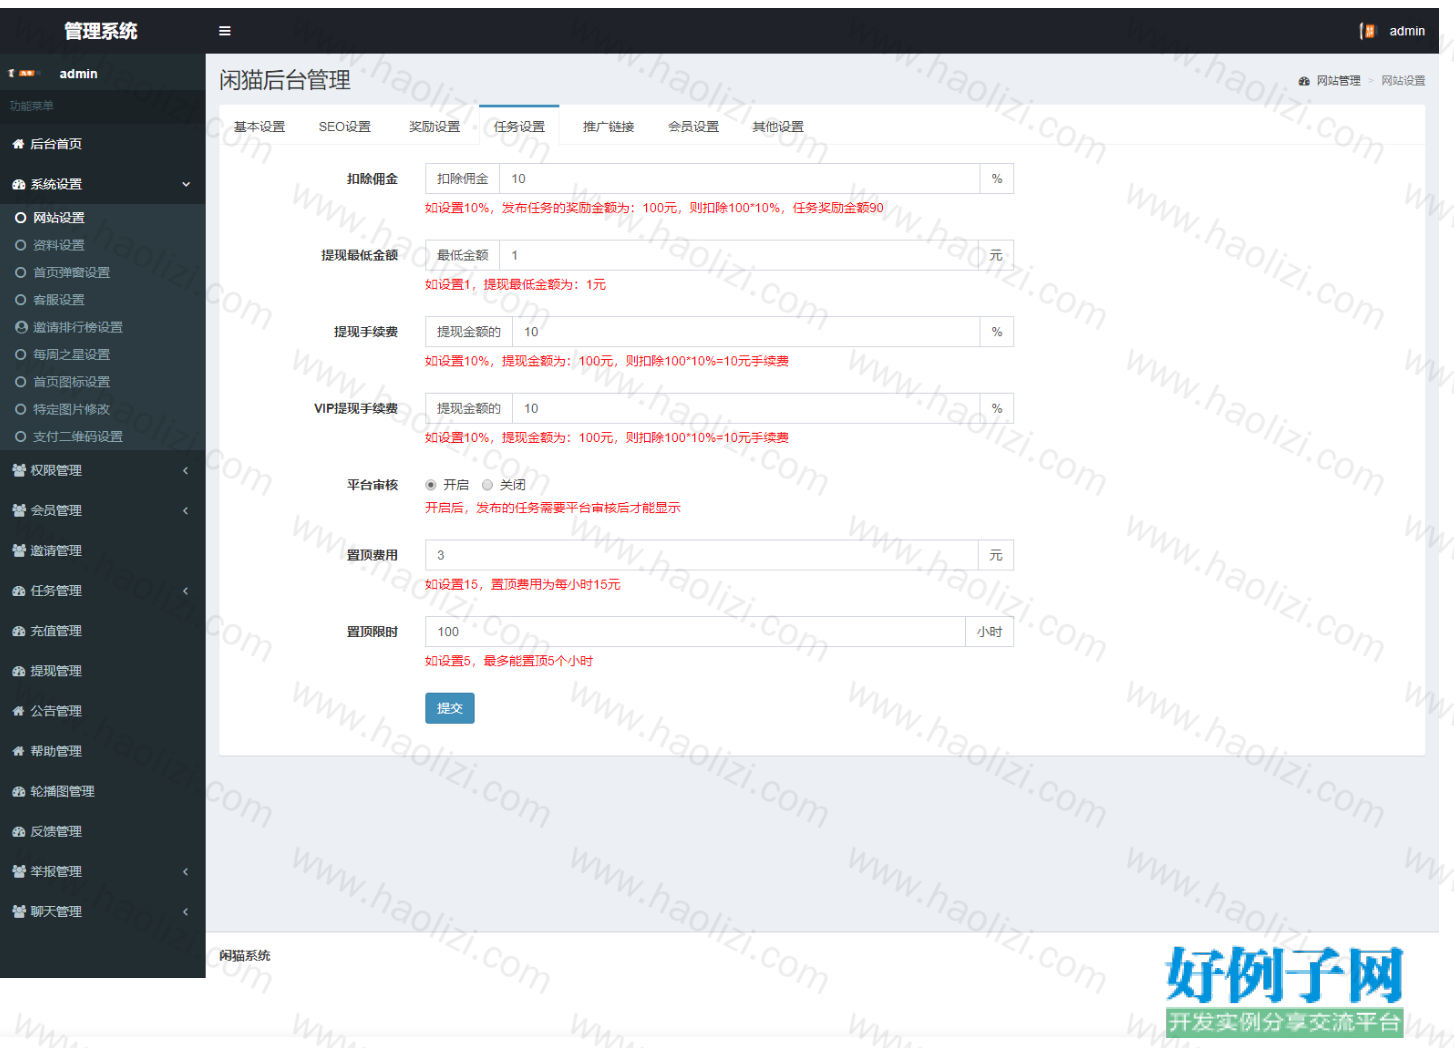Click circle icon beside 资料设置
Screen dimensions: 1454x1048
click(x=20, y=245)
